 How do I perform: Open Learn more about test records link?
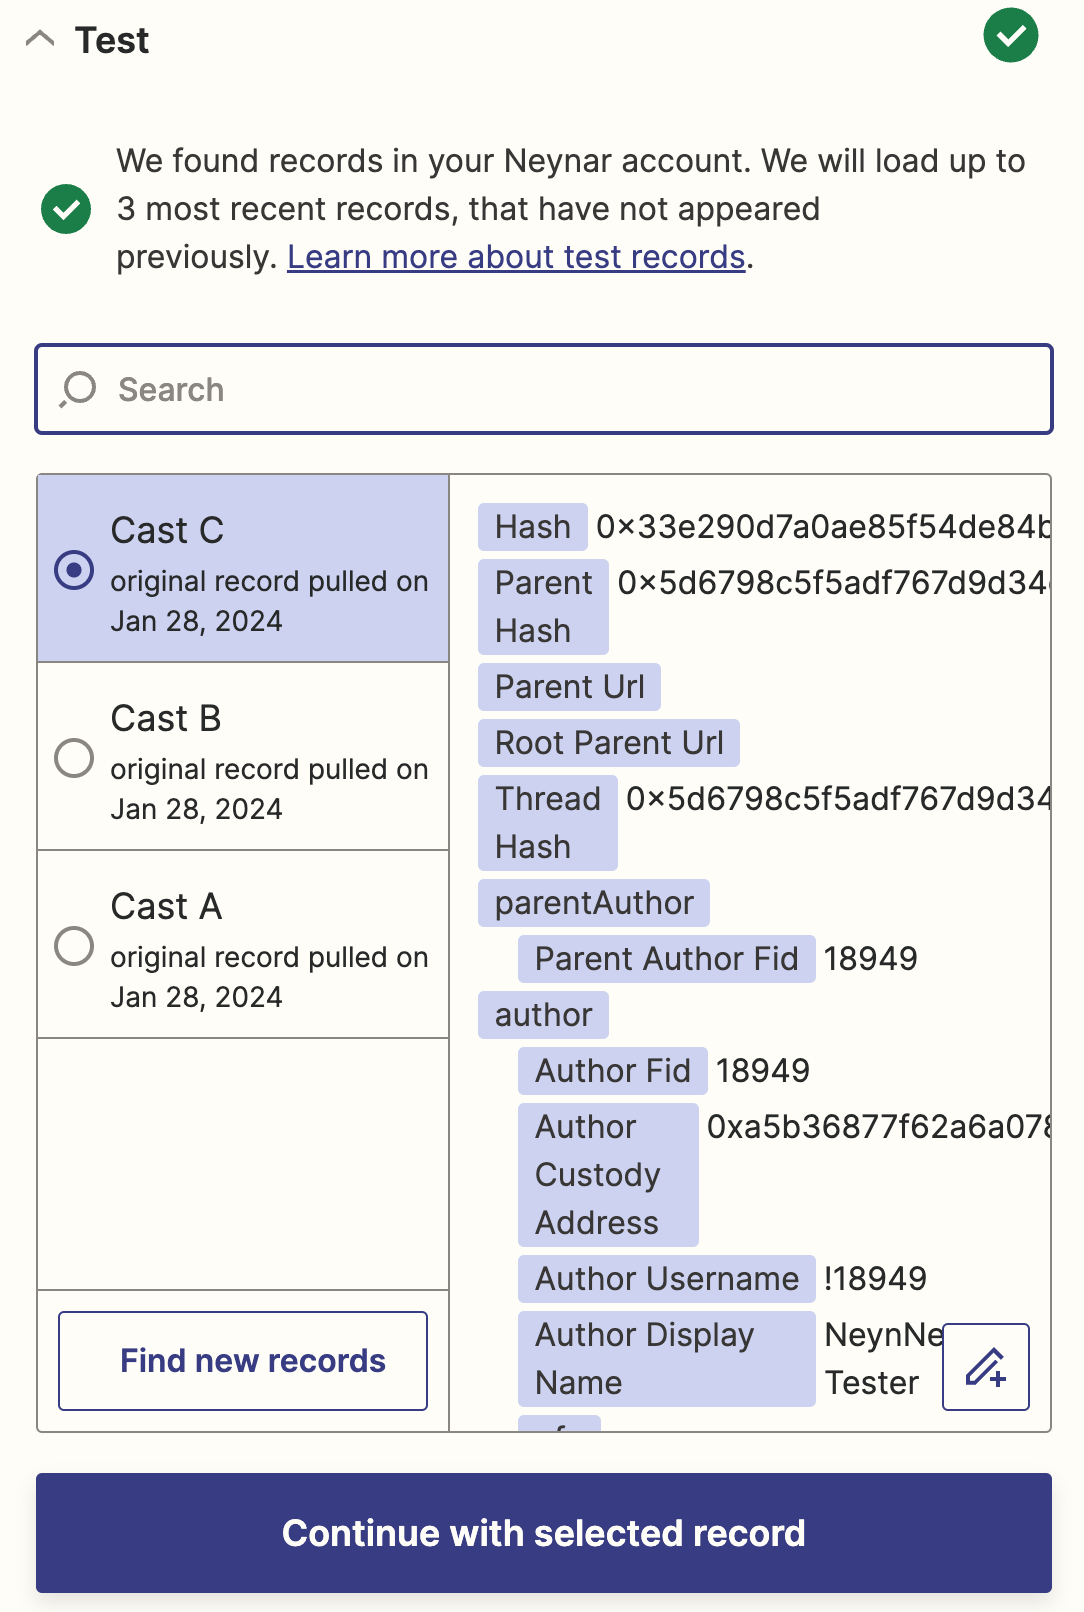coord(516,257)
